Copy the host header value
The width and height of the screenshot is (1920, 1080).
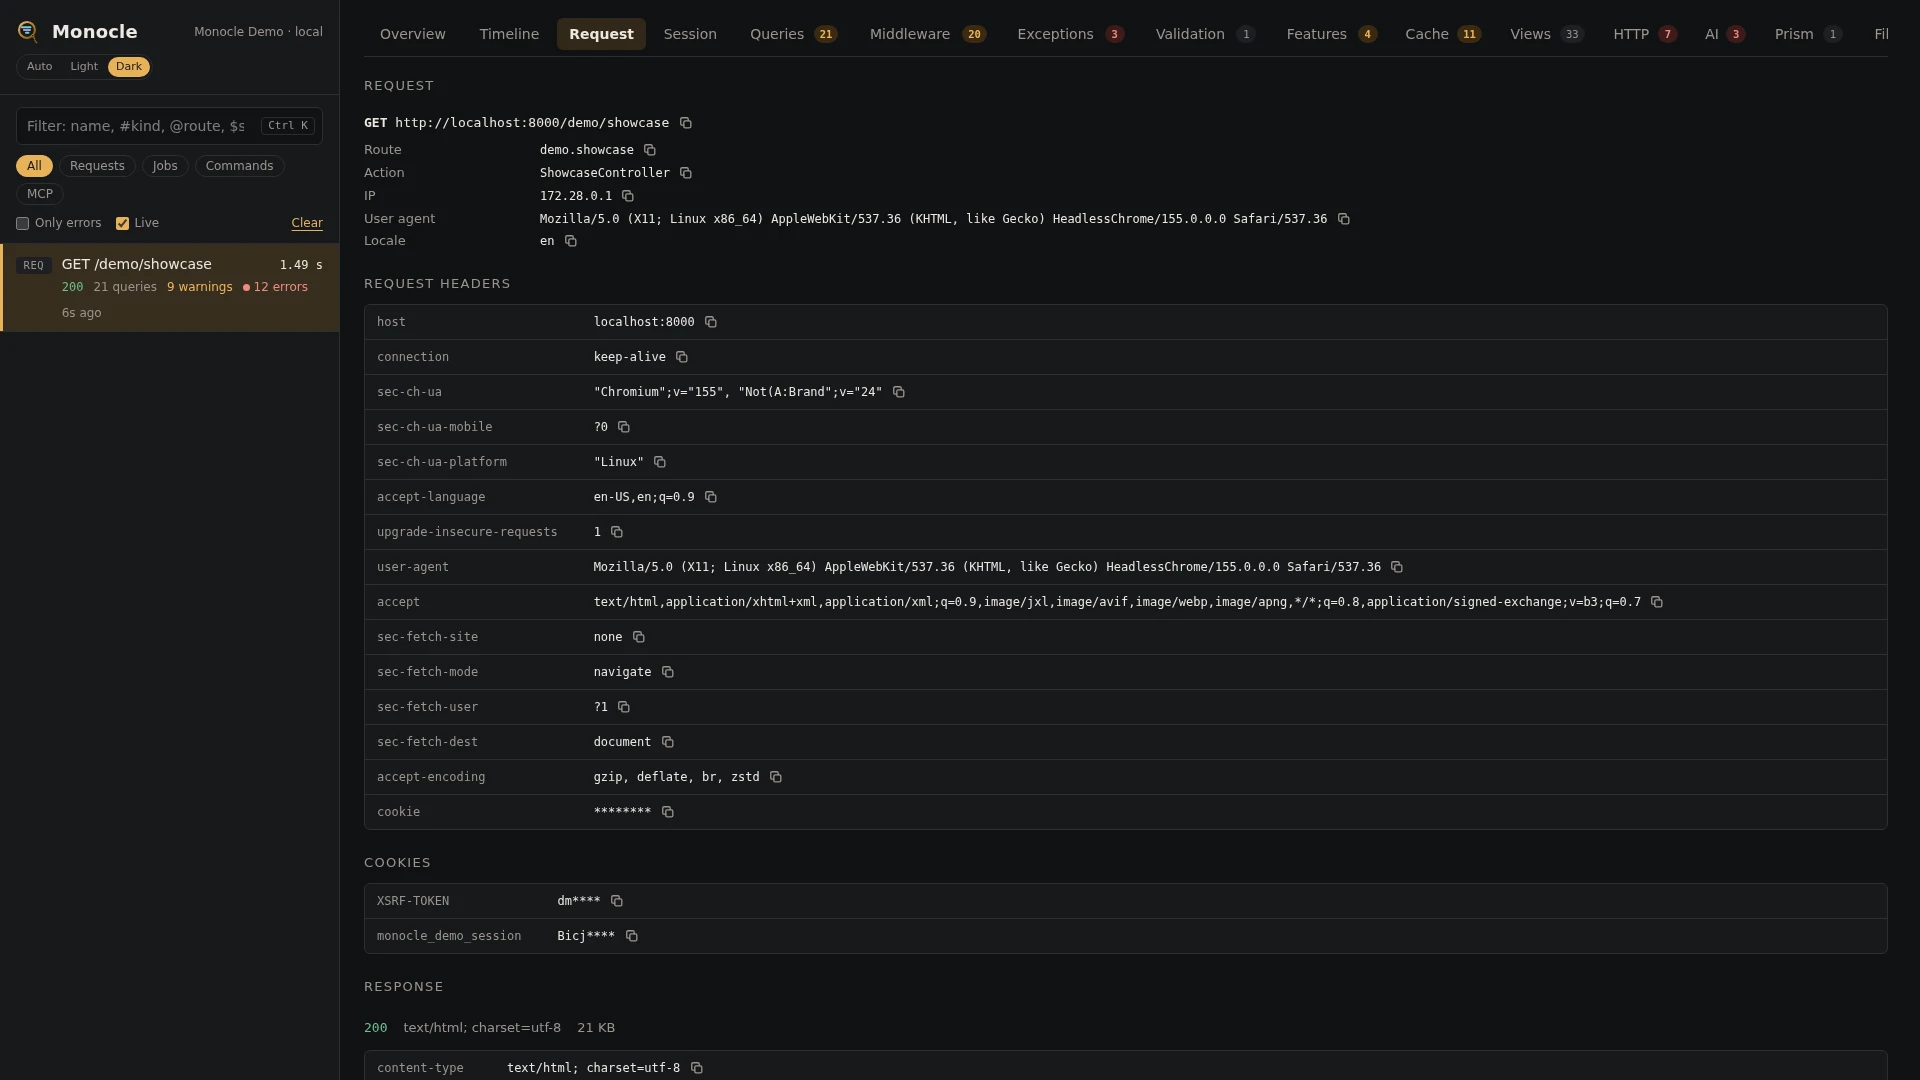[x=711, y=322]
